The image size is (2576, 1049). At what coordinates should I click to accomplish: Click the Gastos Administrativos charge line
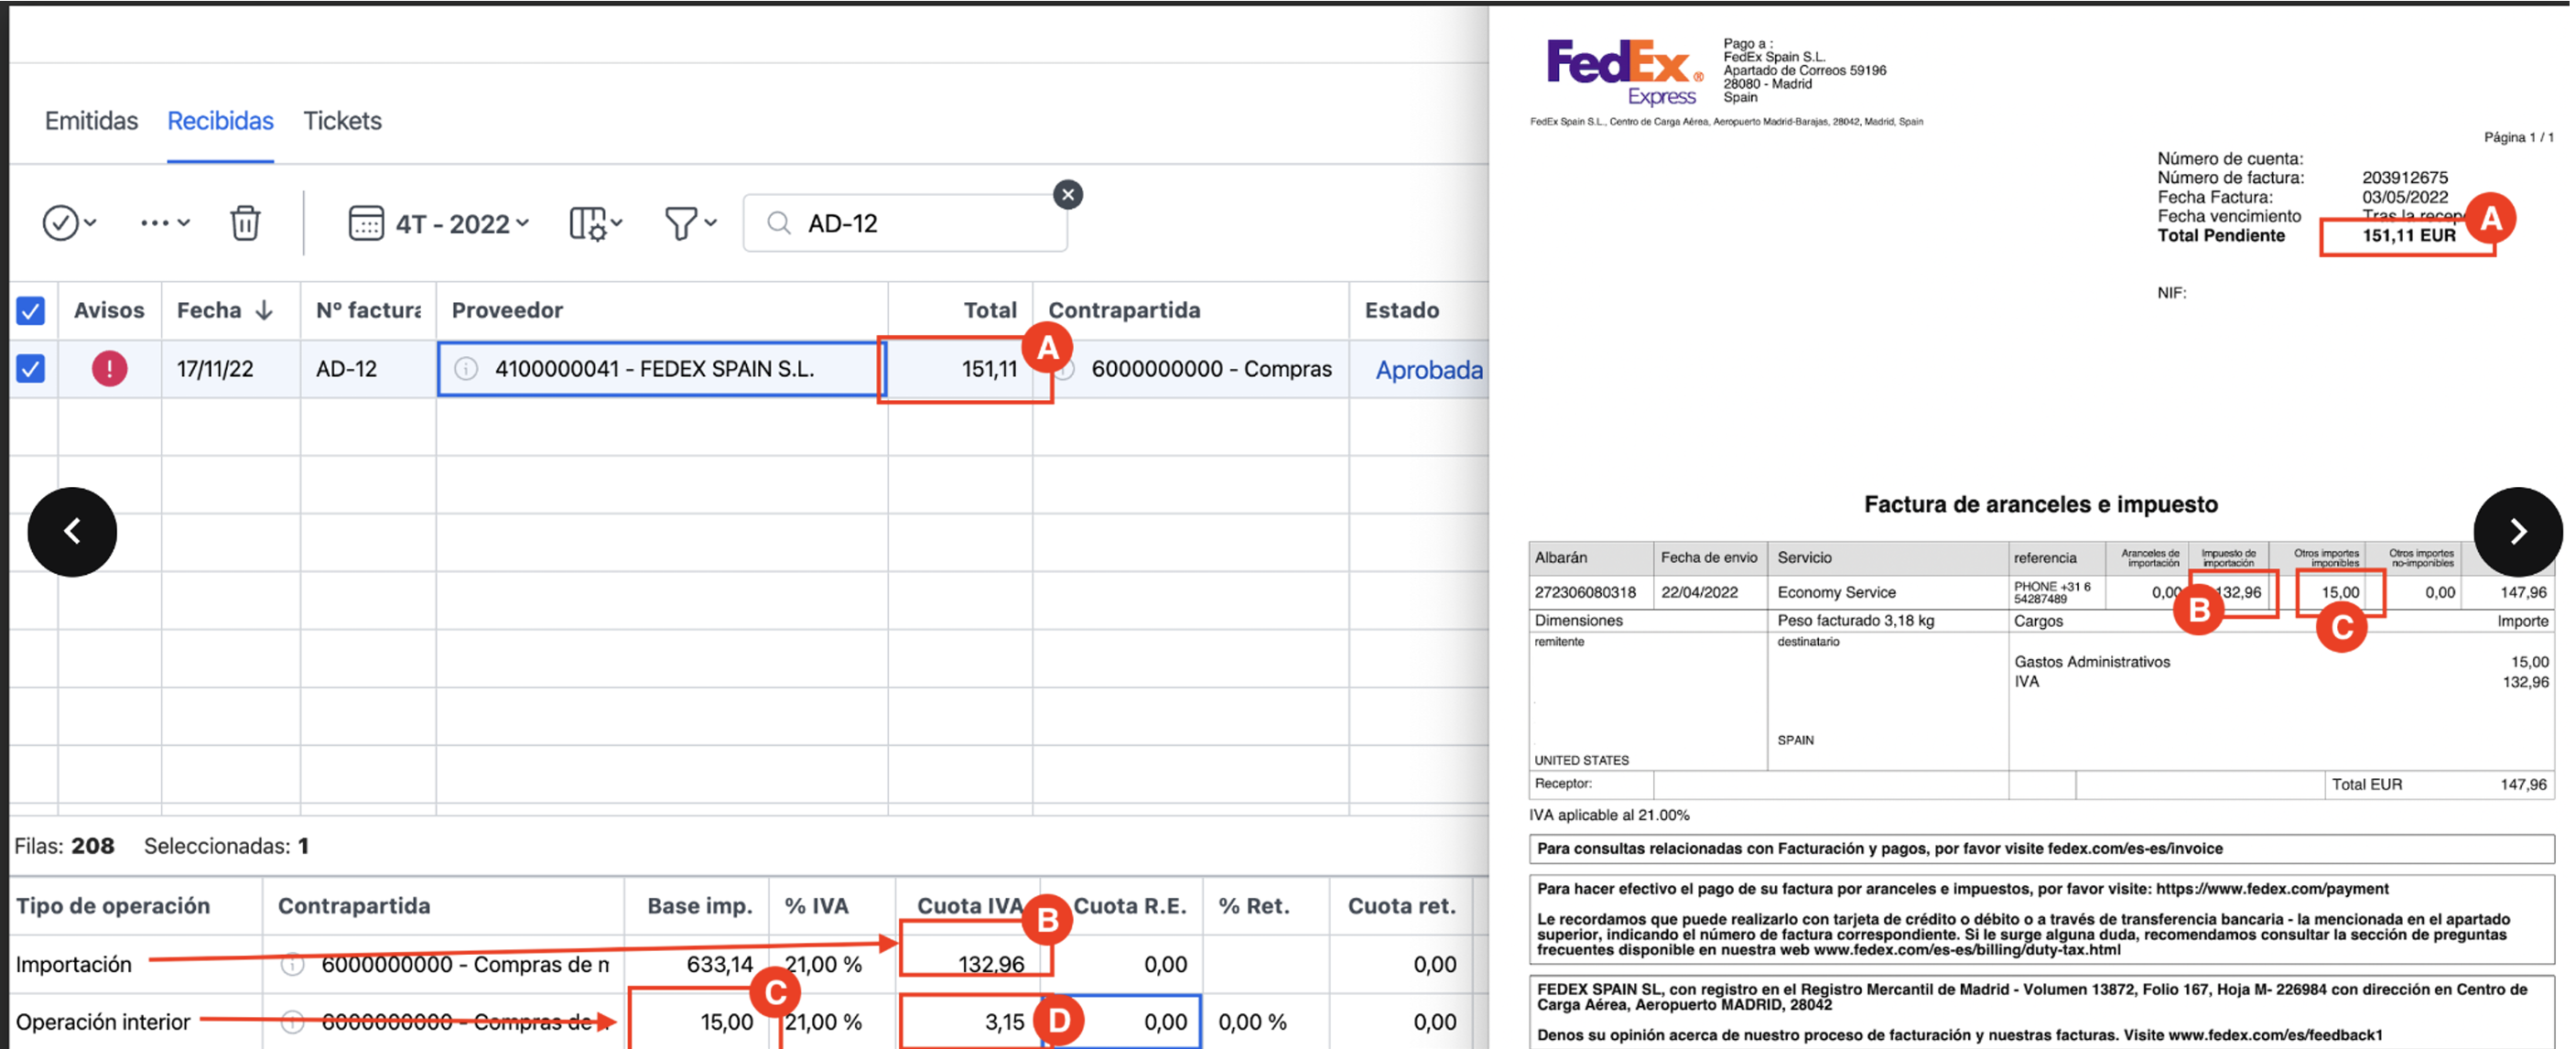pyautogui.click(x=2092, y=662)
